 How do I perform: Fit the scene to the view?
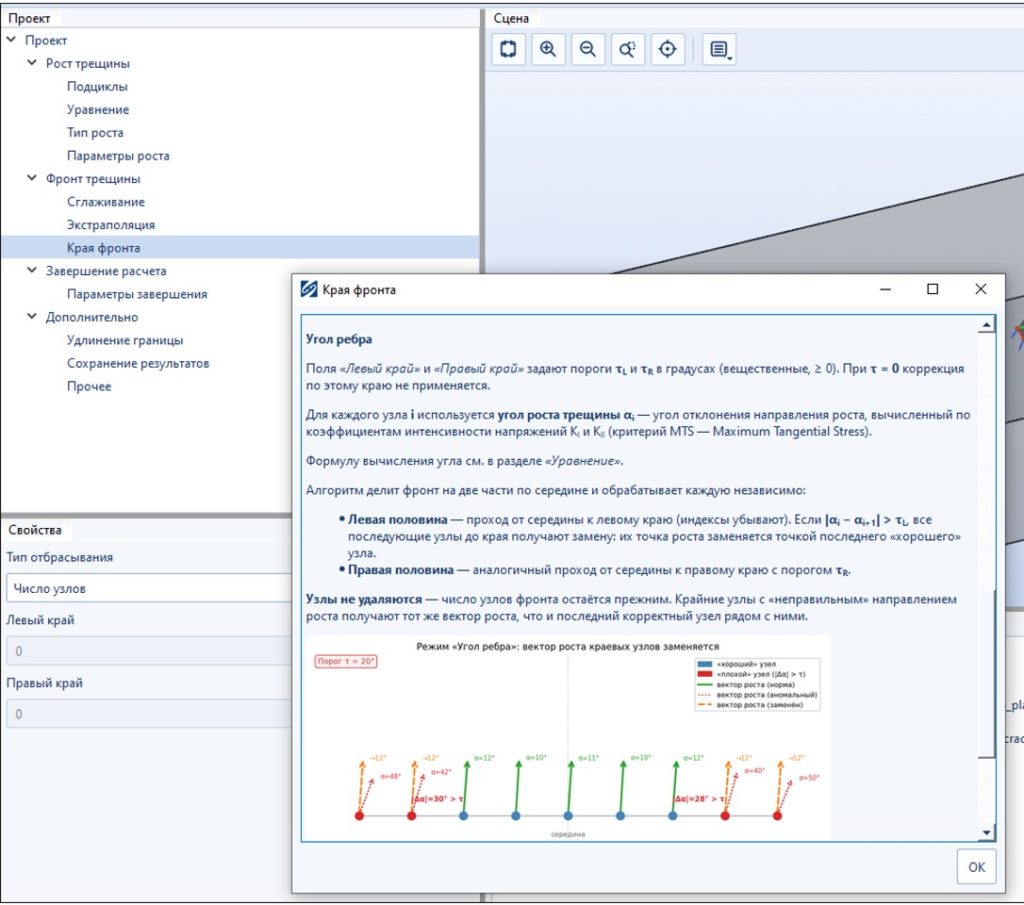508,49
